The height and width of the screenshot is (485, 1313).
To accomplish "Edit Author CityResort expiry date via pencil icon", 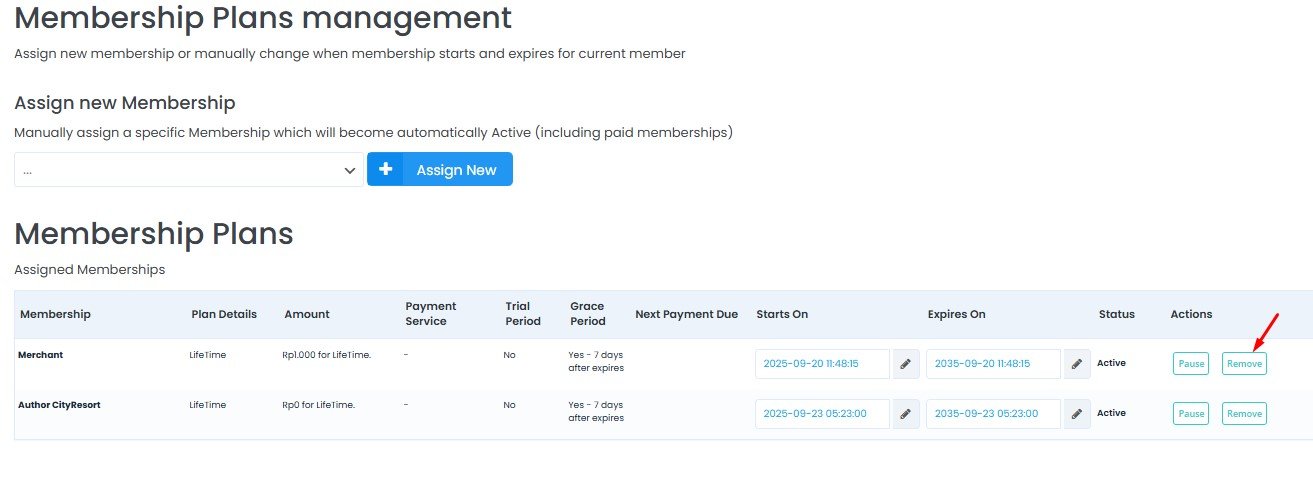I will coord(1076,413).
